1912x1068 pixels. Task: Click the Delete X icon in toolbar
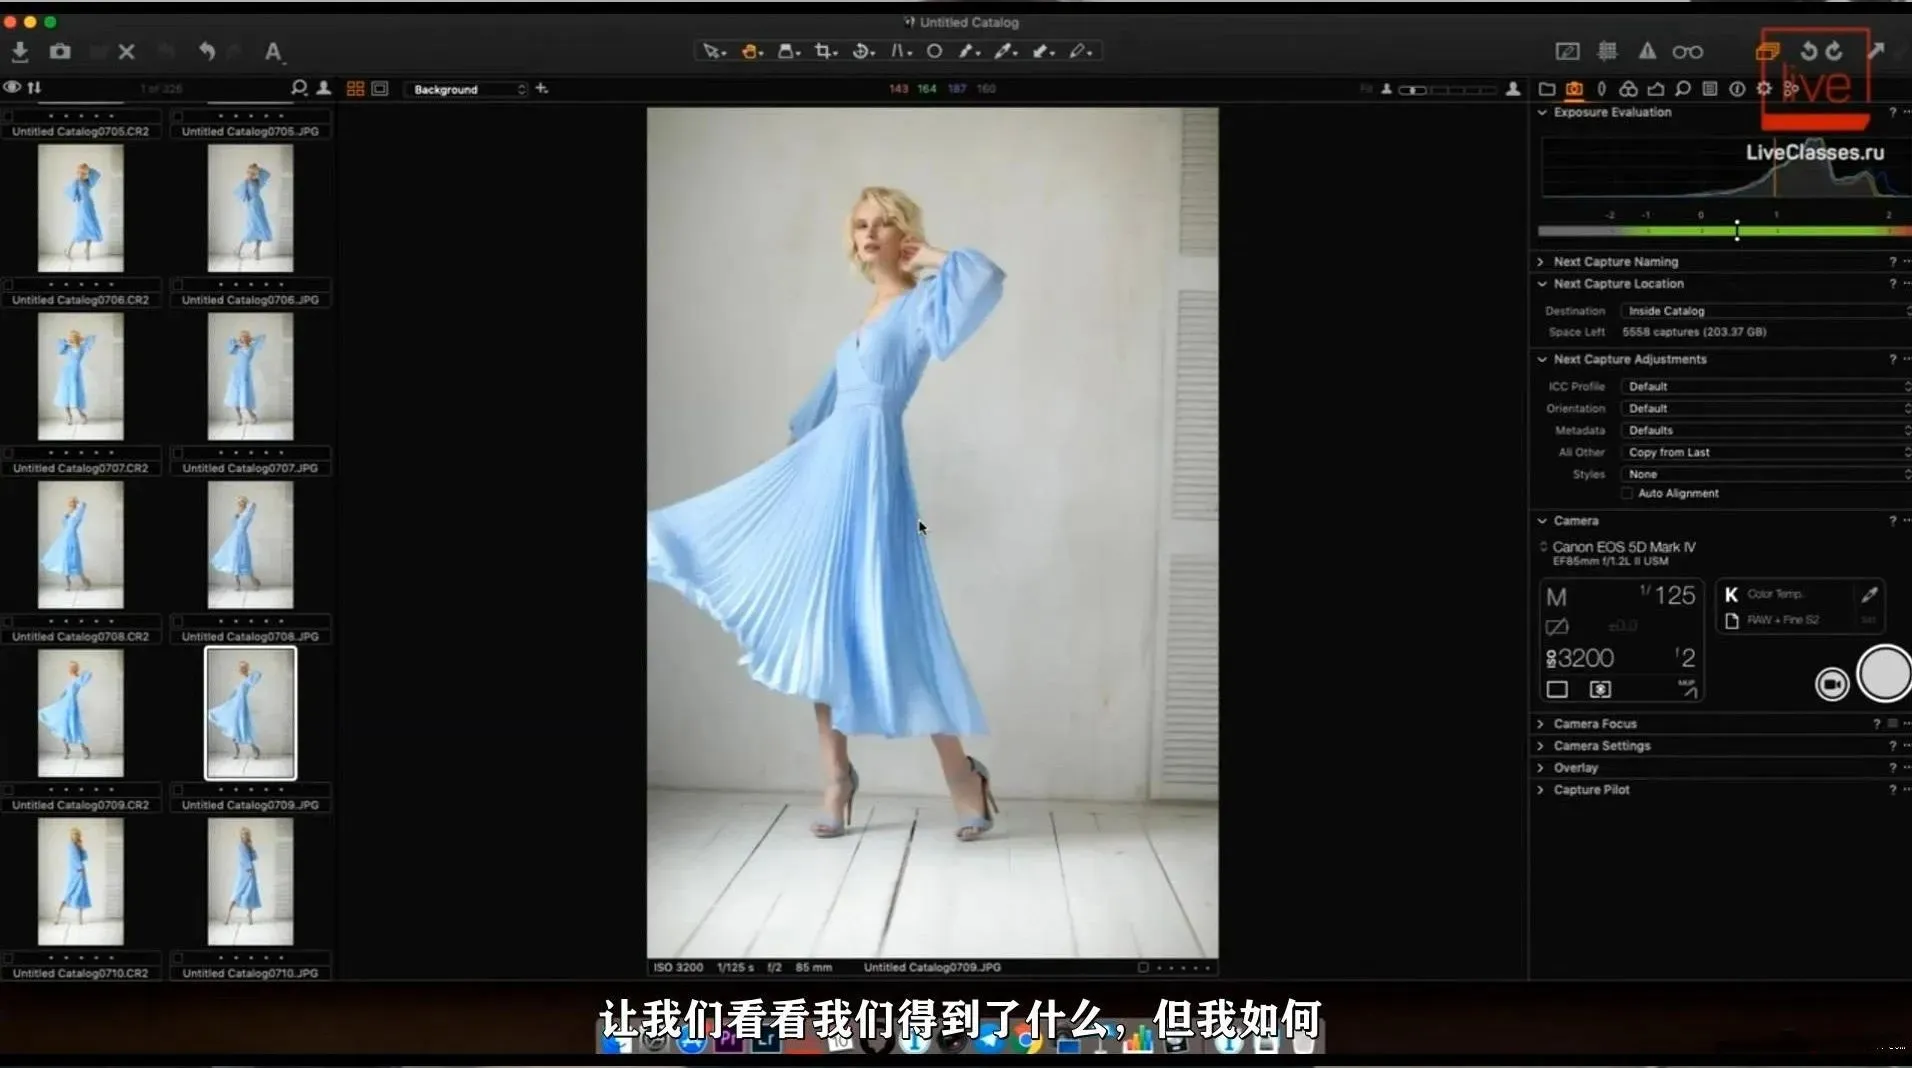126,51
